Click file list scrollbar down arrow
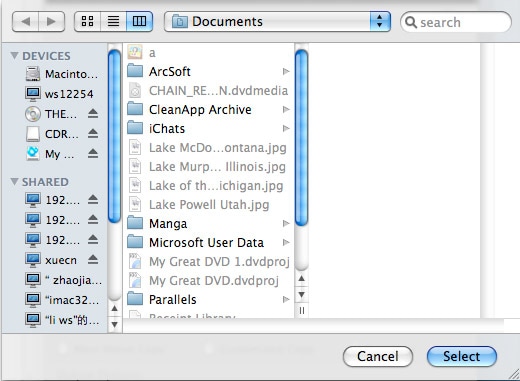The height and width of the screenshot is (381, 520). (x=301, y=294)
